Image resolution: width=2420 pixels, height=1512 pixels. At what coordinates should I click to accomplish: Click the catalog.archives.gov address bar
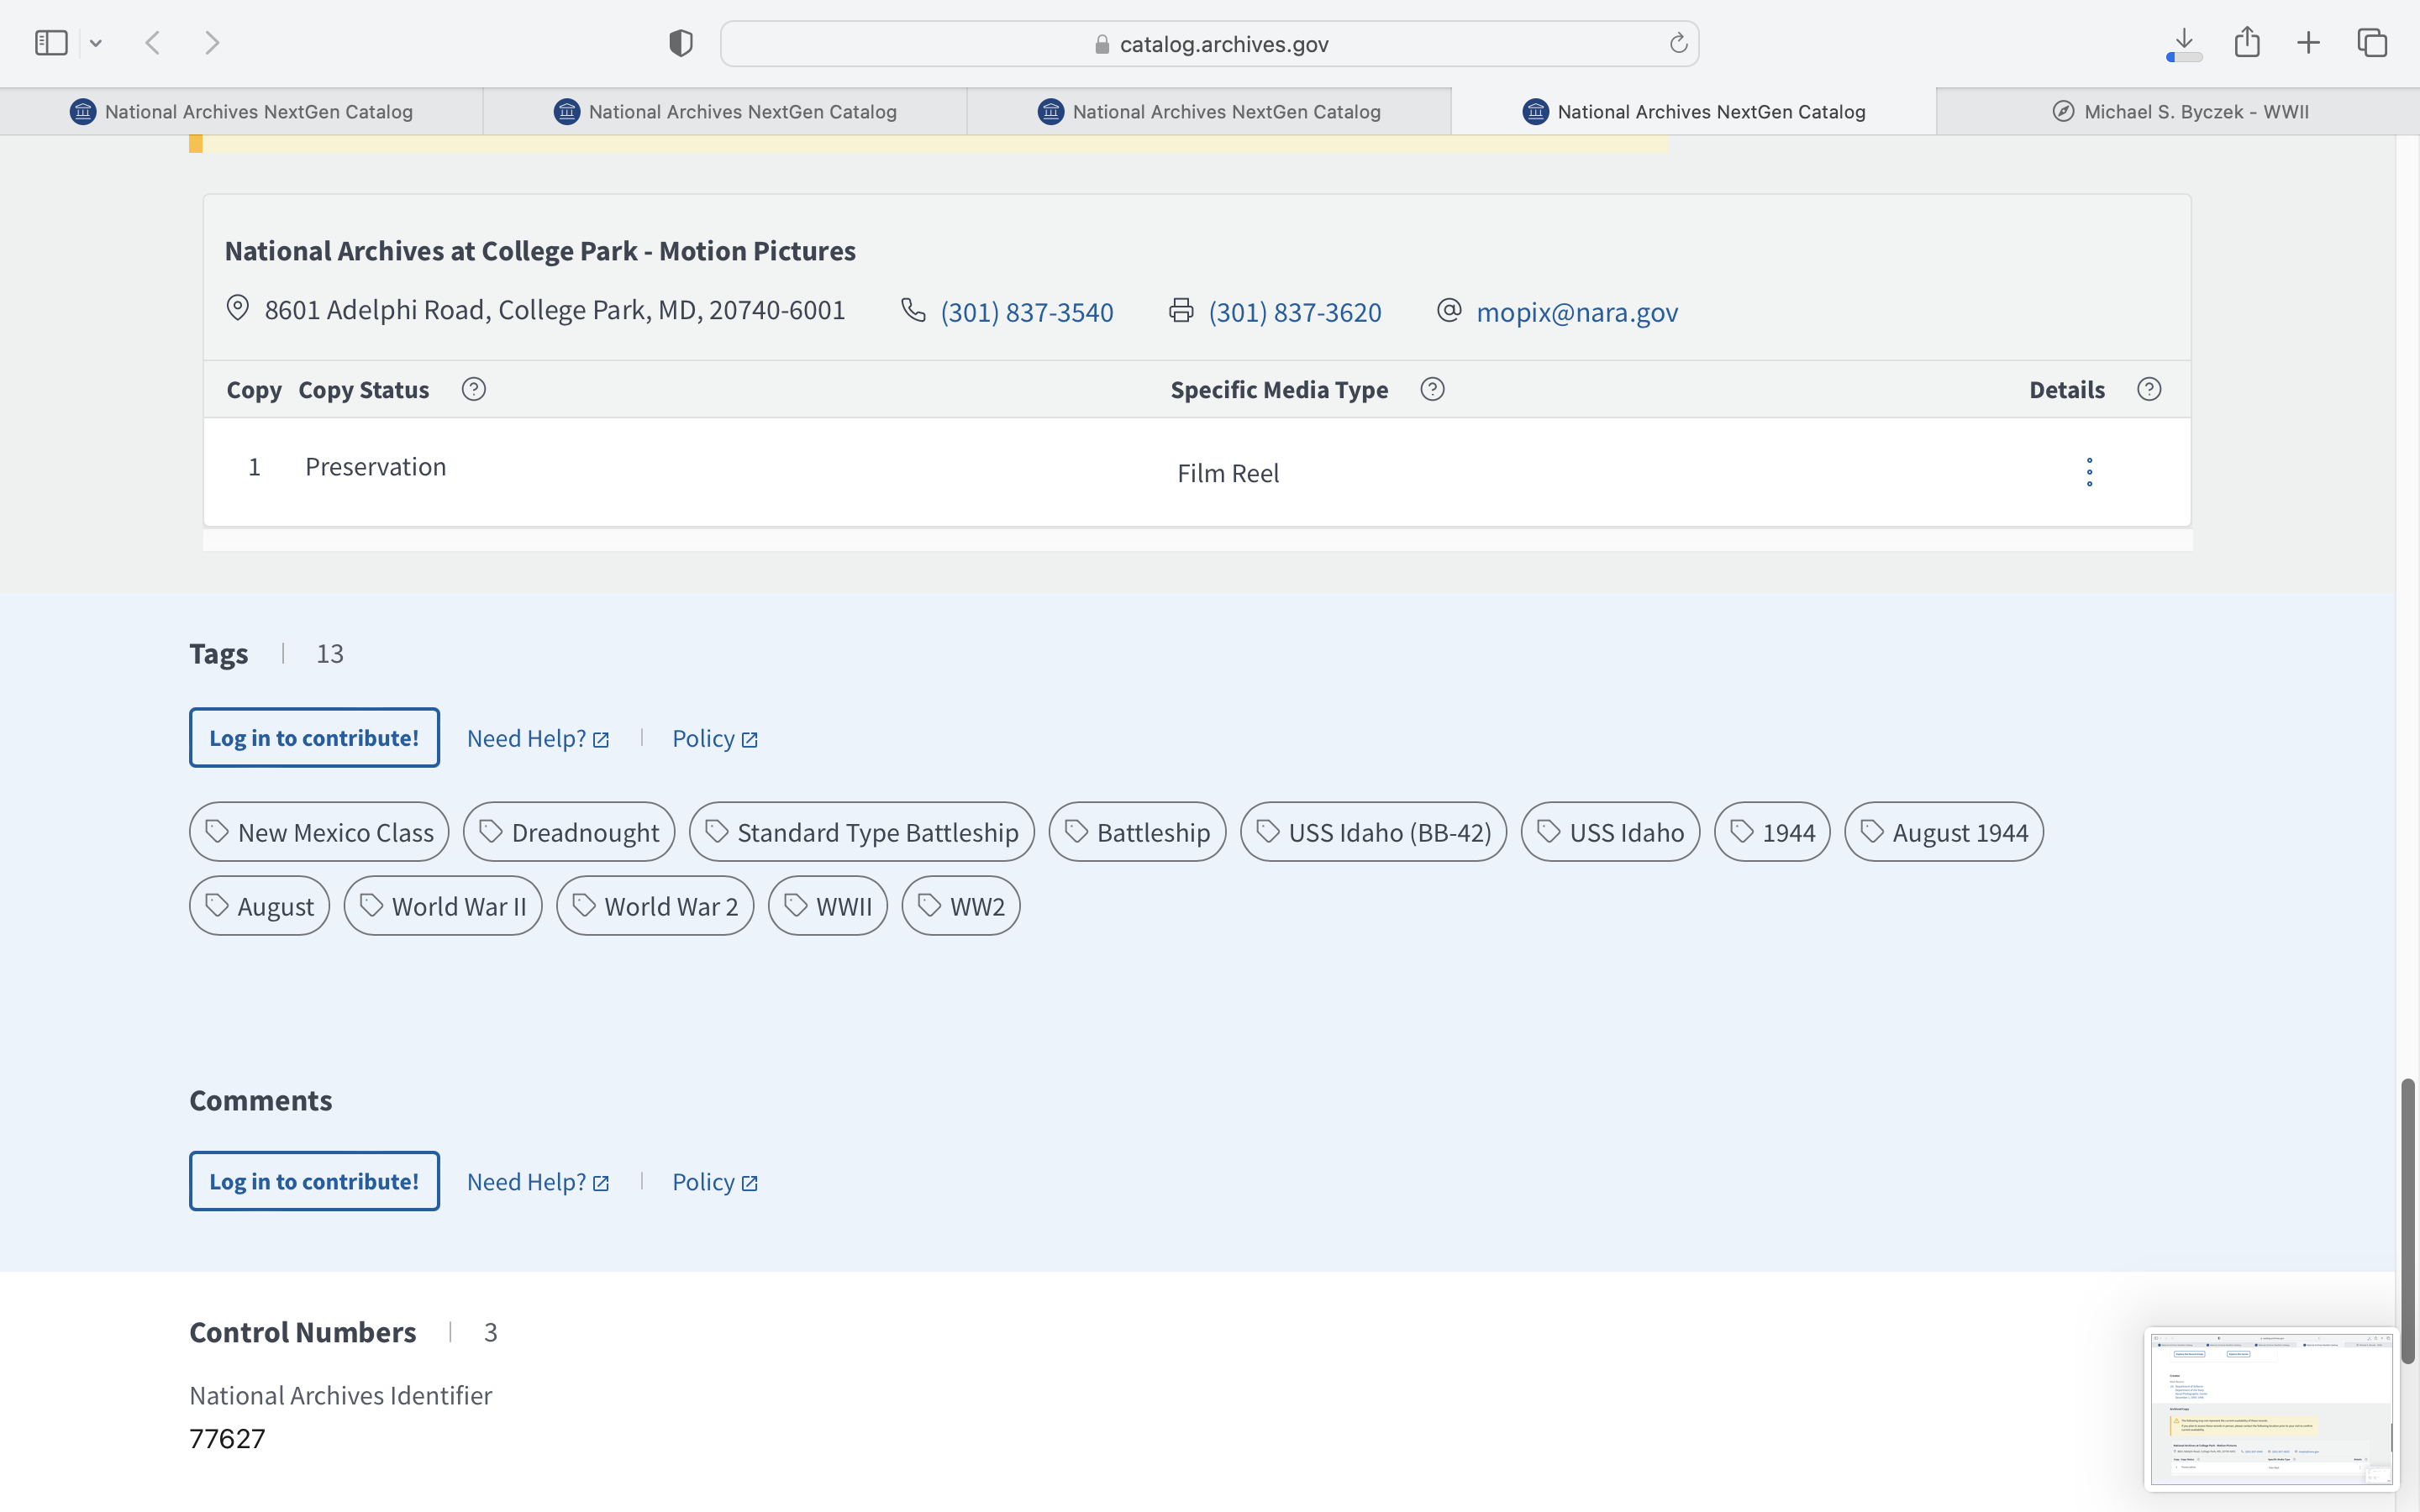[1210, 44]
